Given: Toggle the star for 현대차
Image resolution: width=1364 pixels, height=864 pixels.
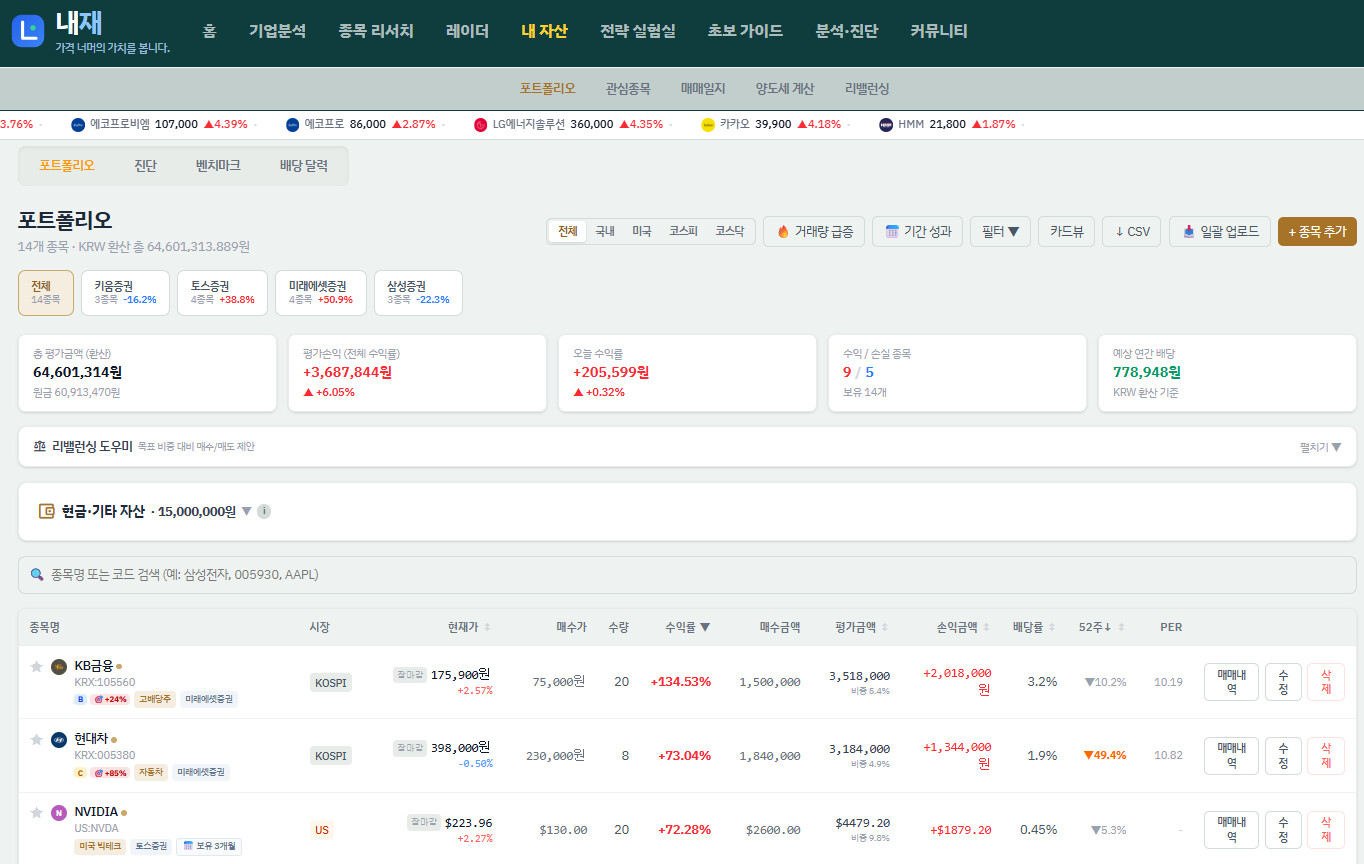Looking at the screenshot, I should click(x=36, y=739).
